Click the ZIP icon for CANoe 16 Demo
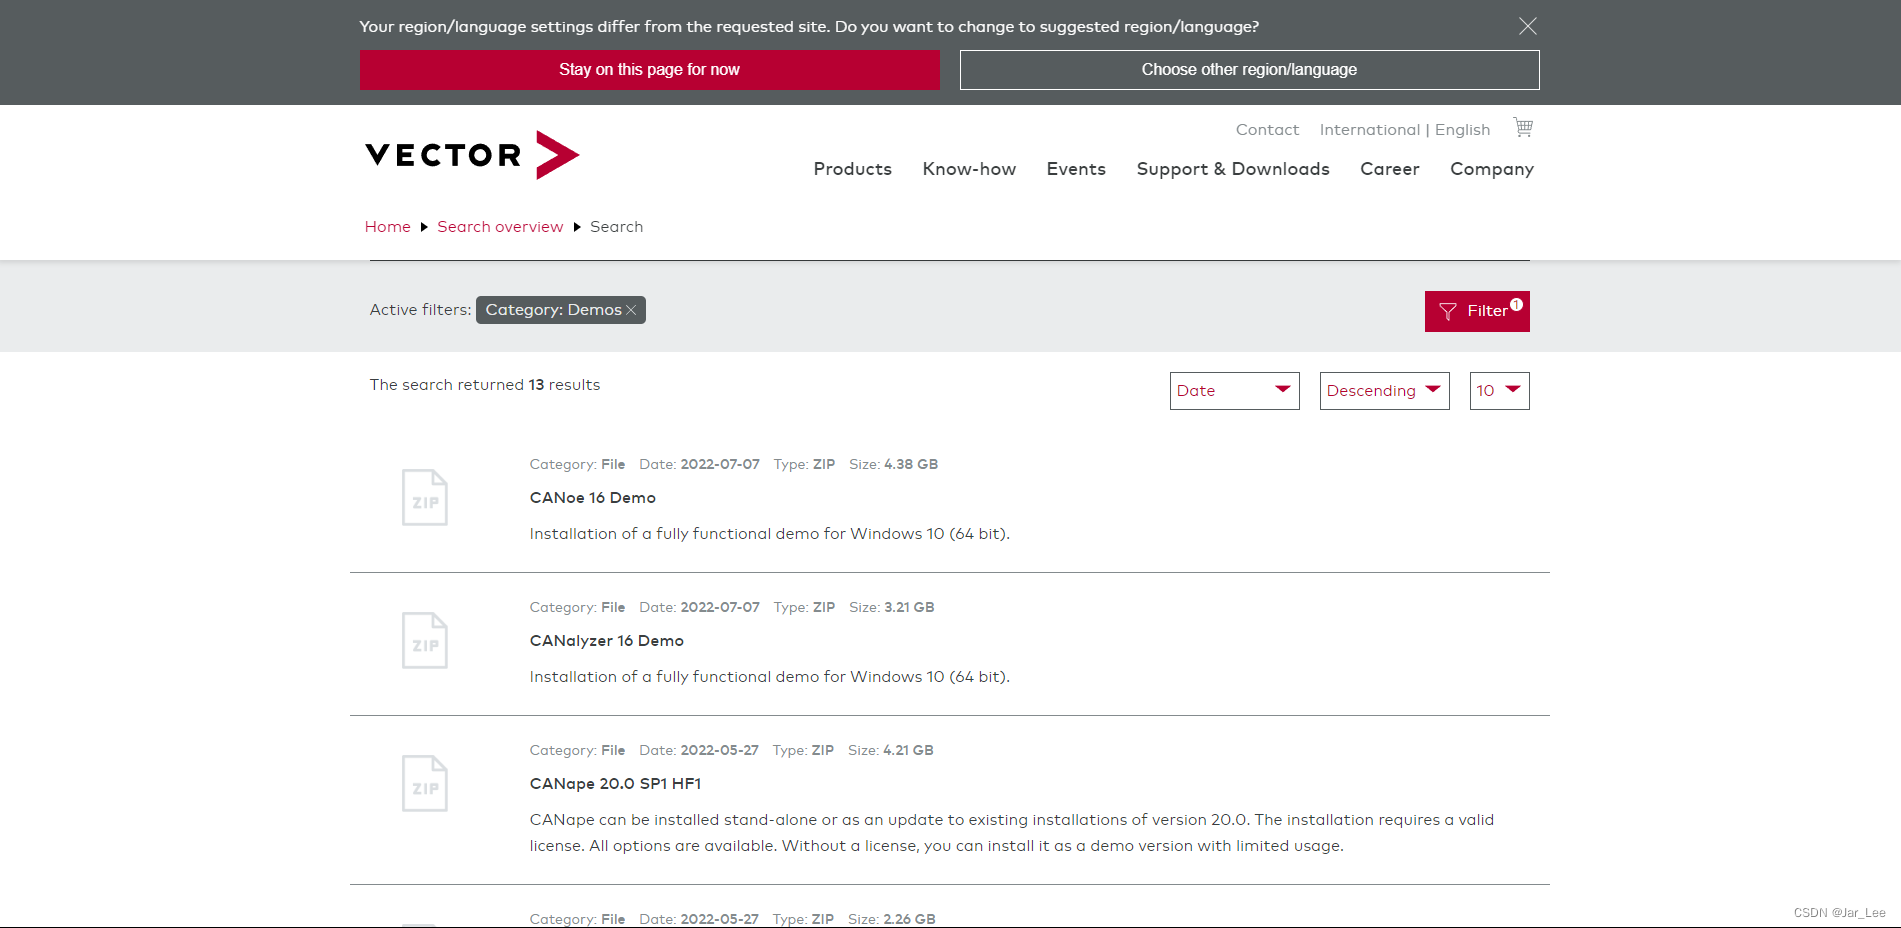The height and width of the screenshot is (928, 1901). coord(425,497)
